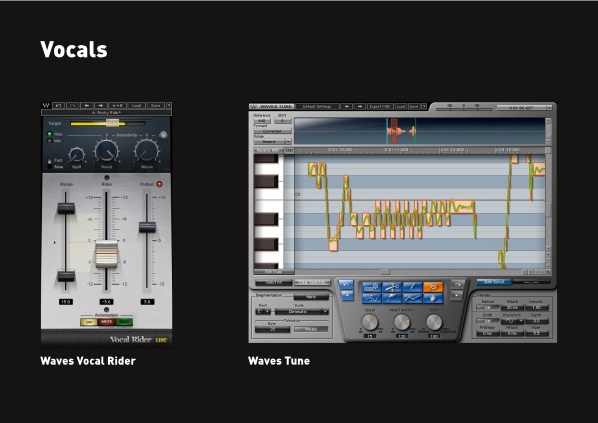Click Reference 440 value field
This screenshot has width=598, height=423.
click(x=261, y=121)
